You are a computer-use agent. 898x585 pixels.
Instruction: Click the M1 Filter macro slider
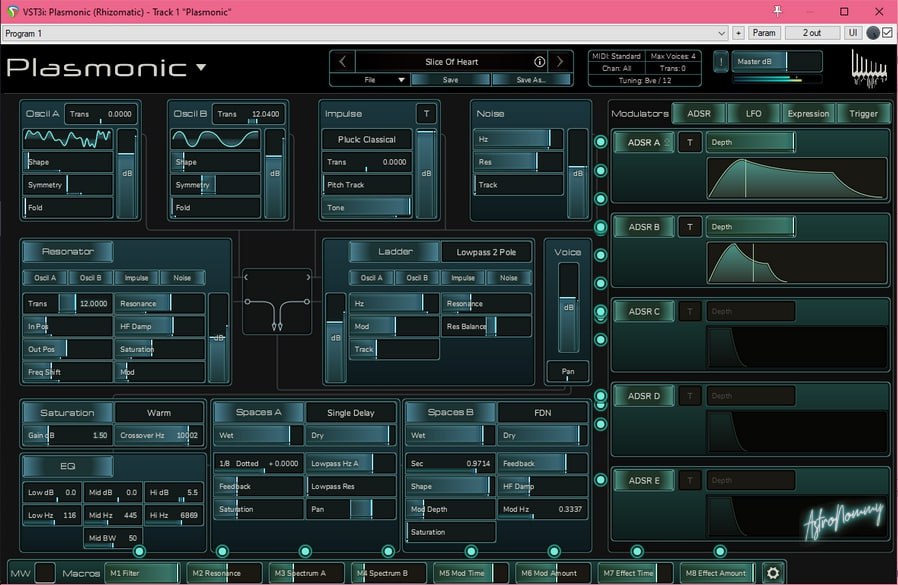point(143,572)
